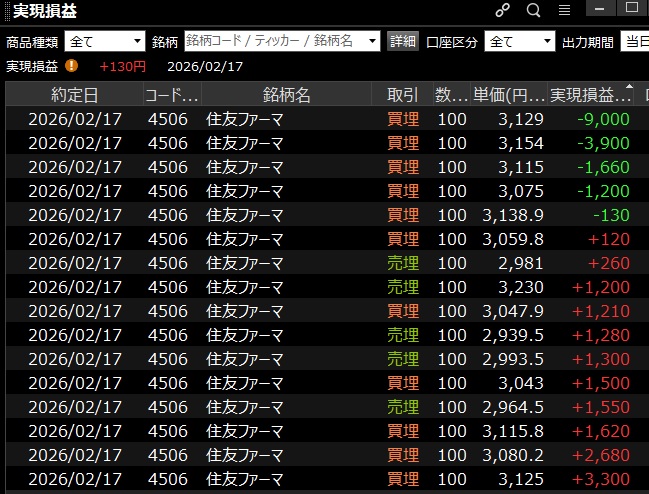Expand the 銘柄 code search dropdown arrow
Screen dimensions: 649x494
(x=372, y=41)
